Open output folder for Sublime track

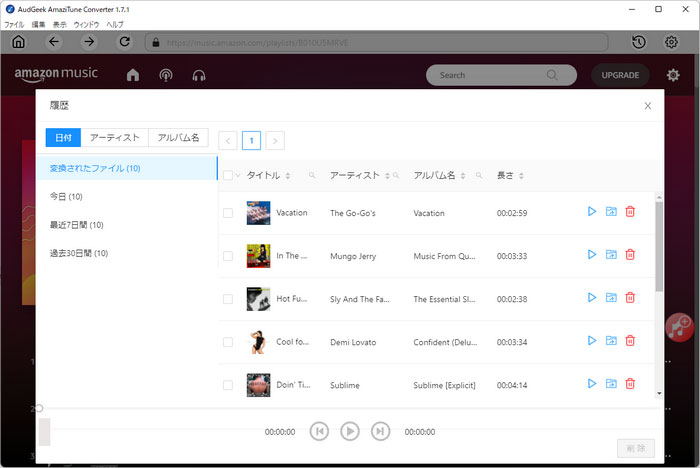pyautogui.click(x=611, y=384)
